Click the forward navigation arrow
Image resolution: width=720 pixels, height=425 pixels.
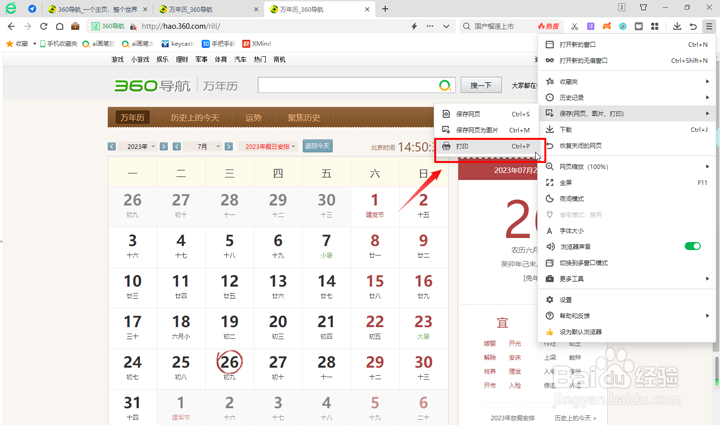point(28,26)
